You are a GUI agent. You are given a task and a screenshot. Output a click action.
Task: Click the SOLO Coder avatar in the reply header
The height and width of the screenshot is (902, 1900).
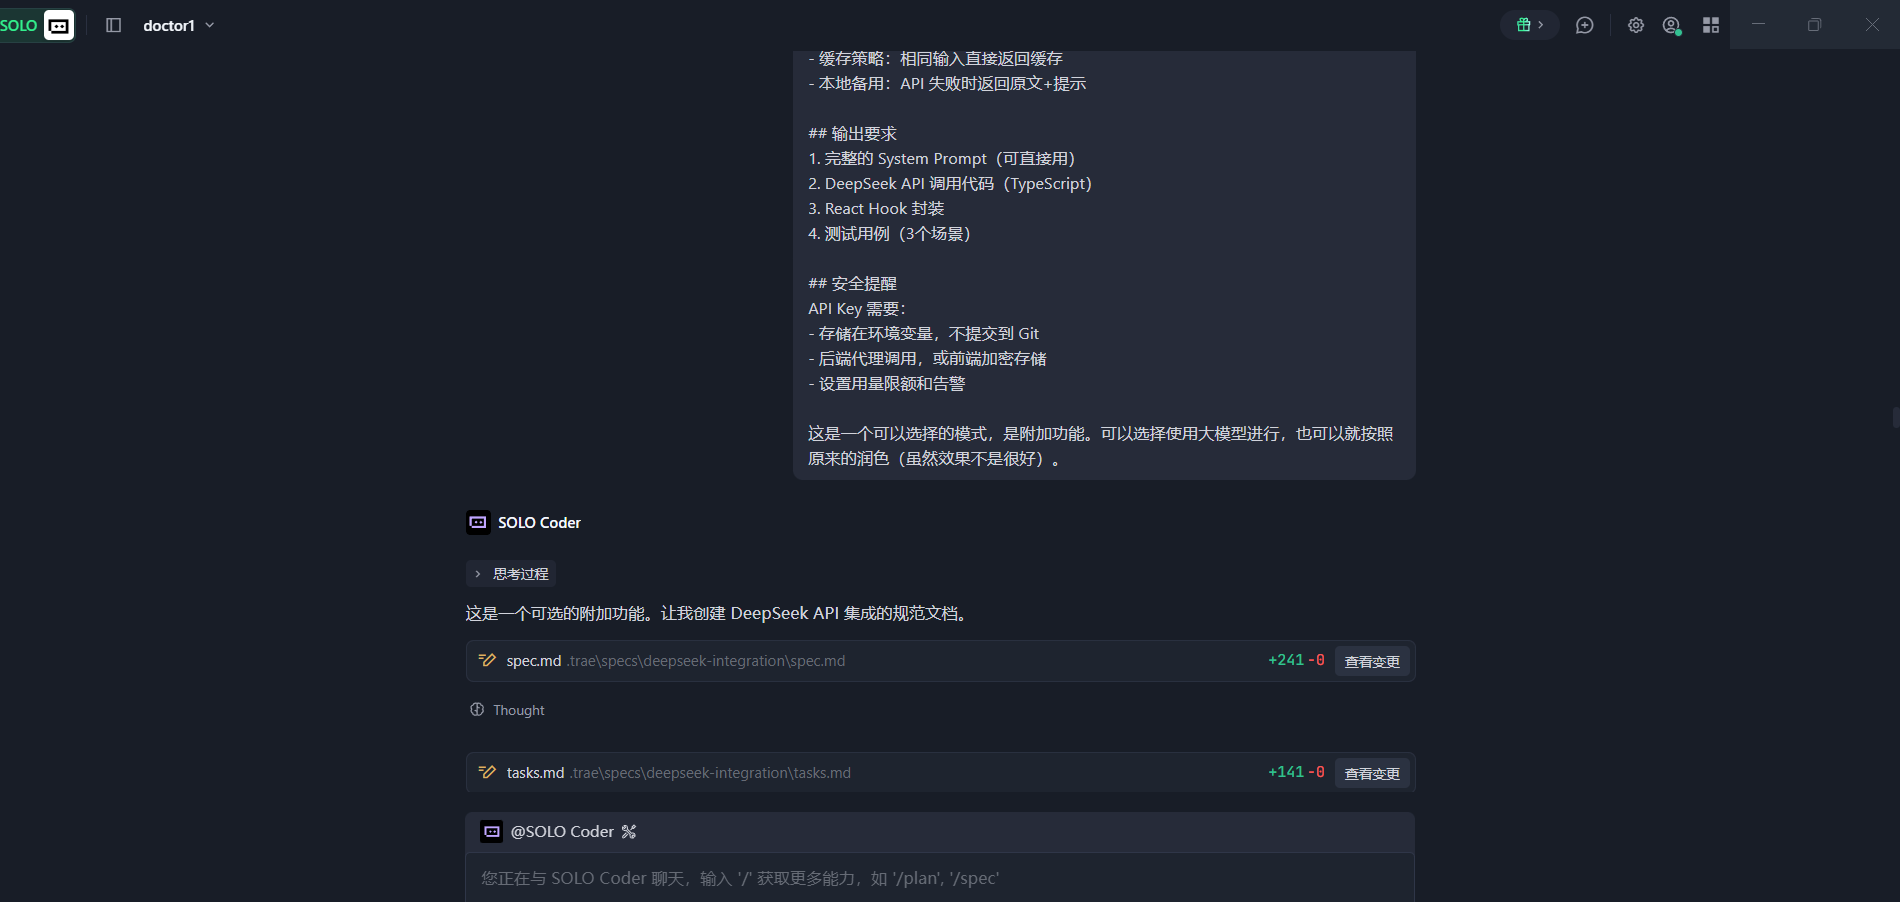click(x=478, y=522)
